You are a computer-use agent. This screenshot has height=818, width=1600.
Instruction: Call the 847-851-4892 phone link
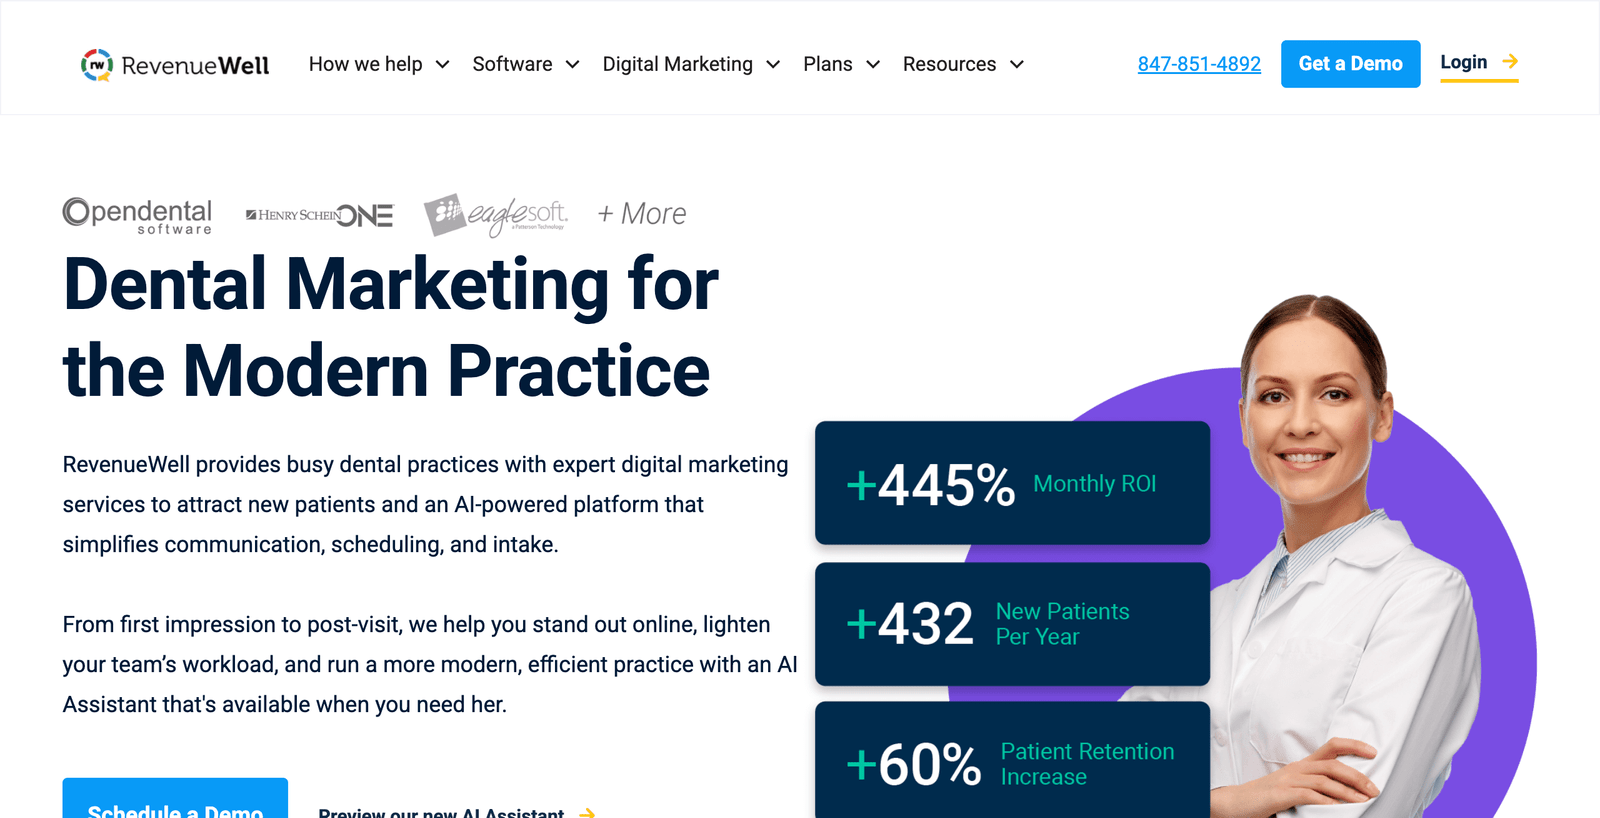click(1199, 64)
